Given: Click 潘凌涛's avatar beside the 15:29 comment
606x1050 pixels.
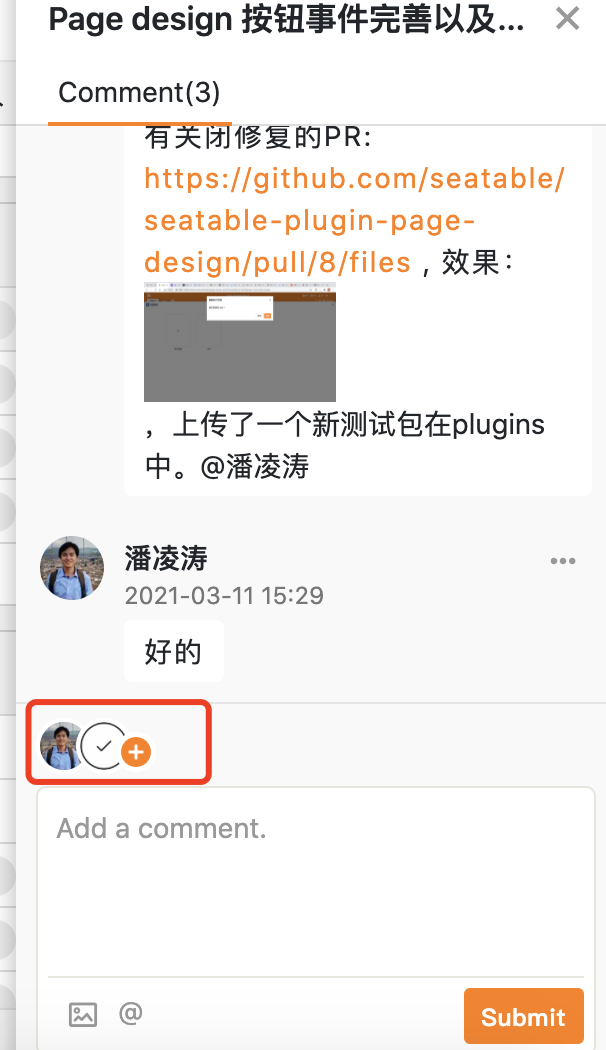Looking at the screenshot, I should point(72,568).
